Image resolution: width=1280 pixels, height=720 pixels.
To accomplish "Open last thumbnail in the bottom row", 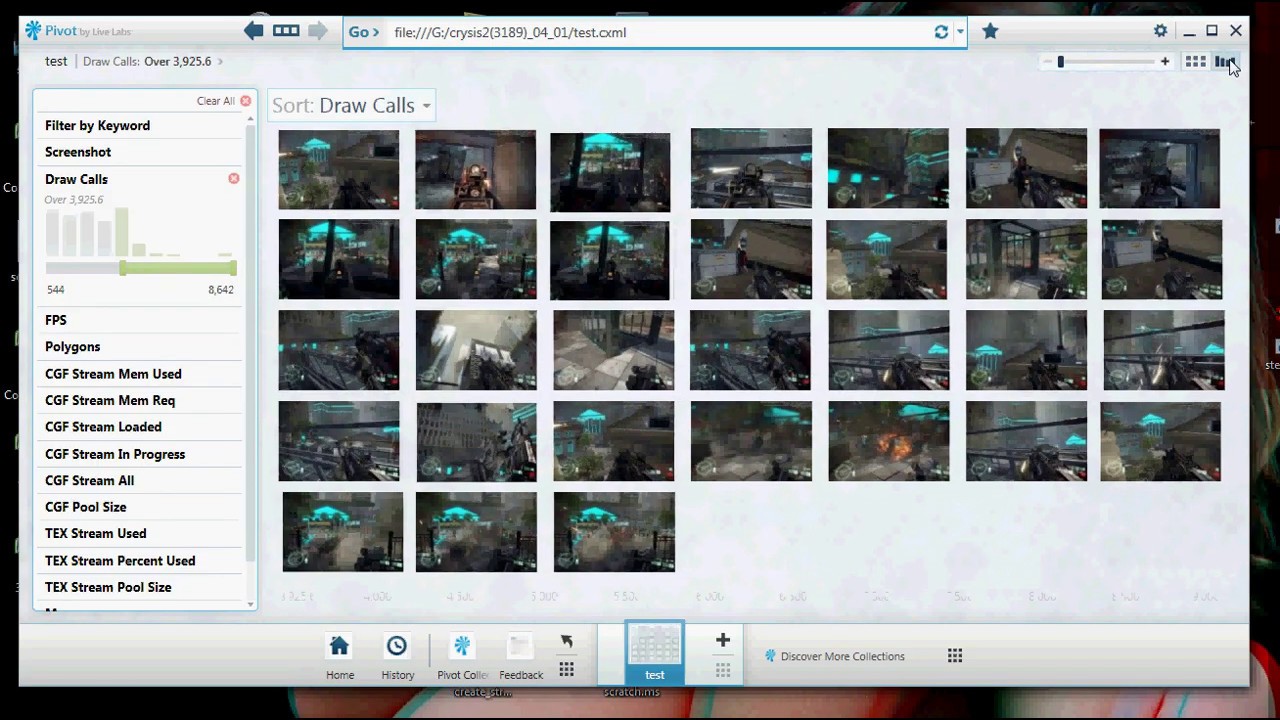I will click(x=614, y=532).
